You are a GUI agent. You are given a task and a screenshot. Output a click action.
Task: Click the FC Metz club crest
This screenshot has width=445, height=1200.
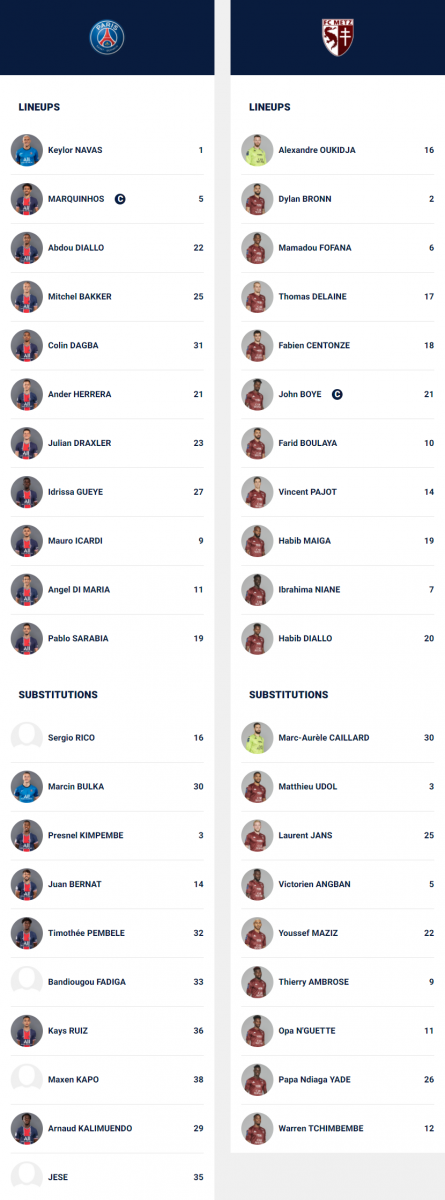(337, 37)
